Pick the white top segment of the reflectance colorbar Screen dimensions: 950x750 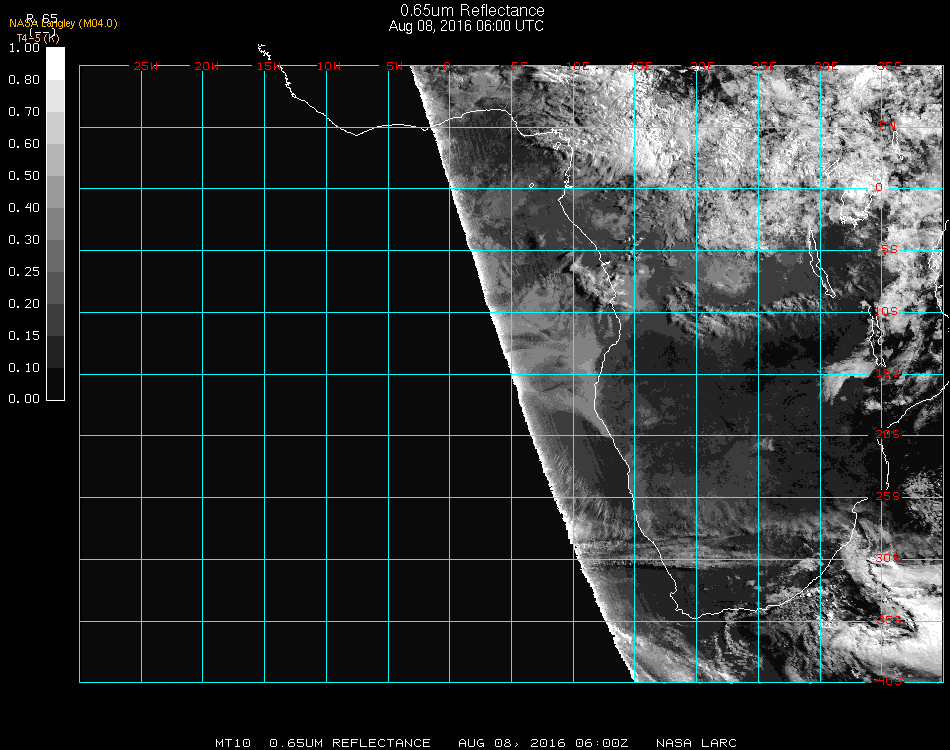(55, 64)
